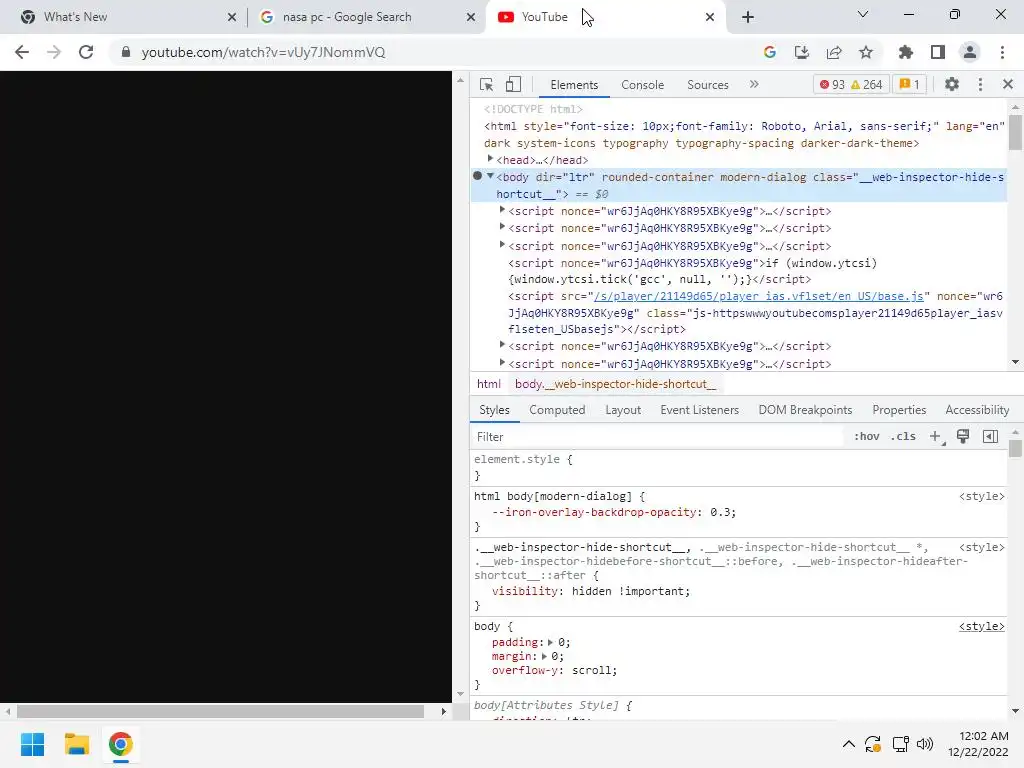Expand the first script nonce node
1024x768 pixels.
click(502, 210)
